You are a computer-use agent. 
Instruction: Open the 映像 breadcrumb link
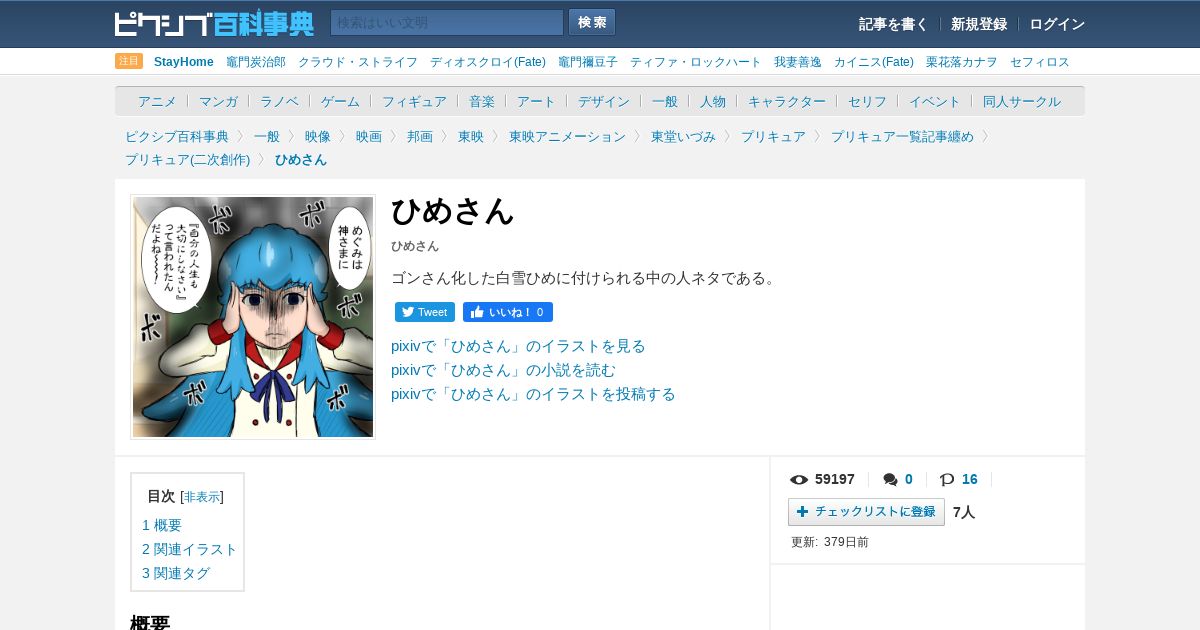[x=318, y=136]
